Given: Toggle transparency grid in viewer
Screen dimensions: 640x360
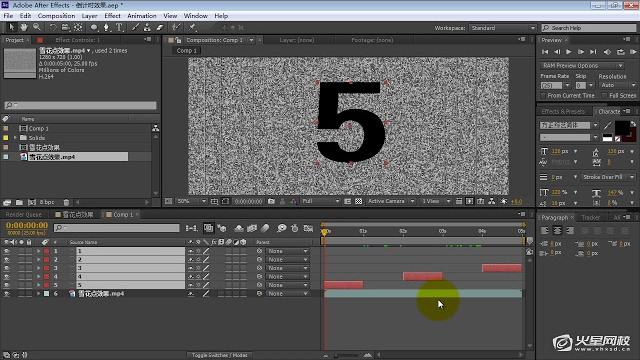Looking at the screenshot, I should pos(358,201).
